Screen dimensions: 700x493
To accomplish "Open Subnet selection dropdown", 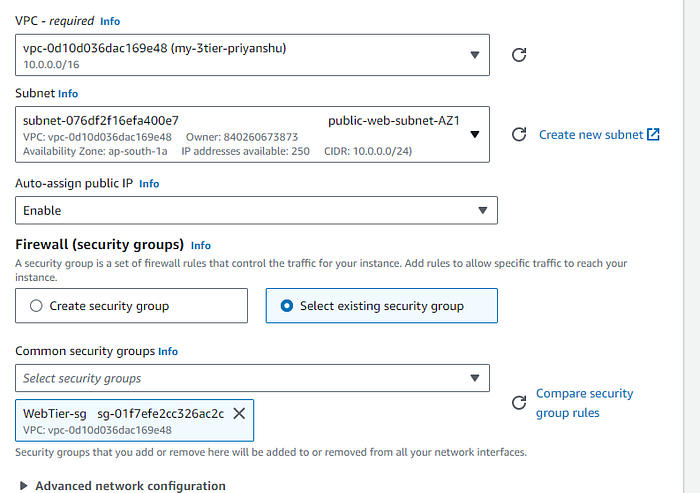I will tap(252, 134).
